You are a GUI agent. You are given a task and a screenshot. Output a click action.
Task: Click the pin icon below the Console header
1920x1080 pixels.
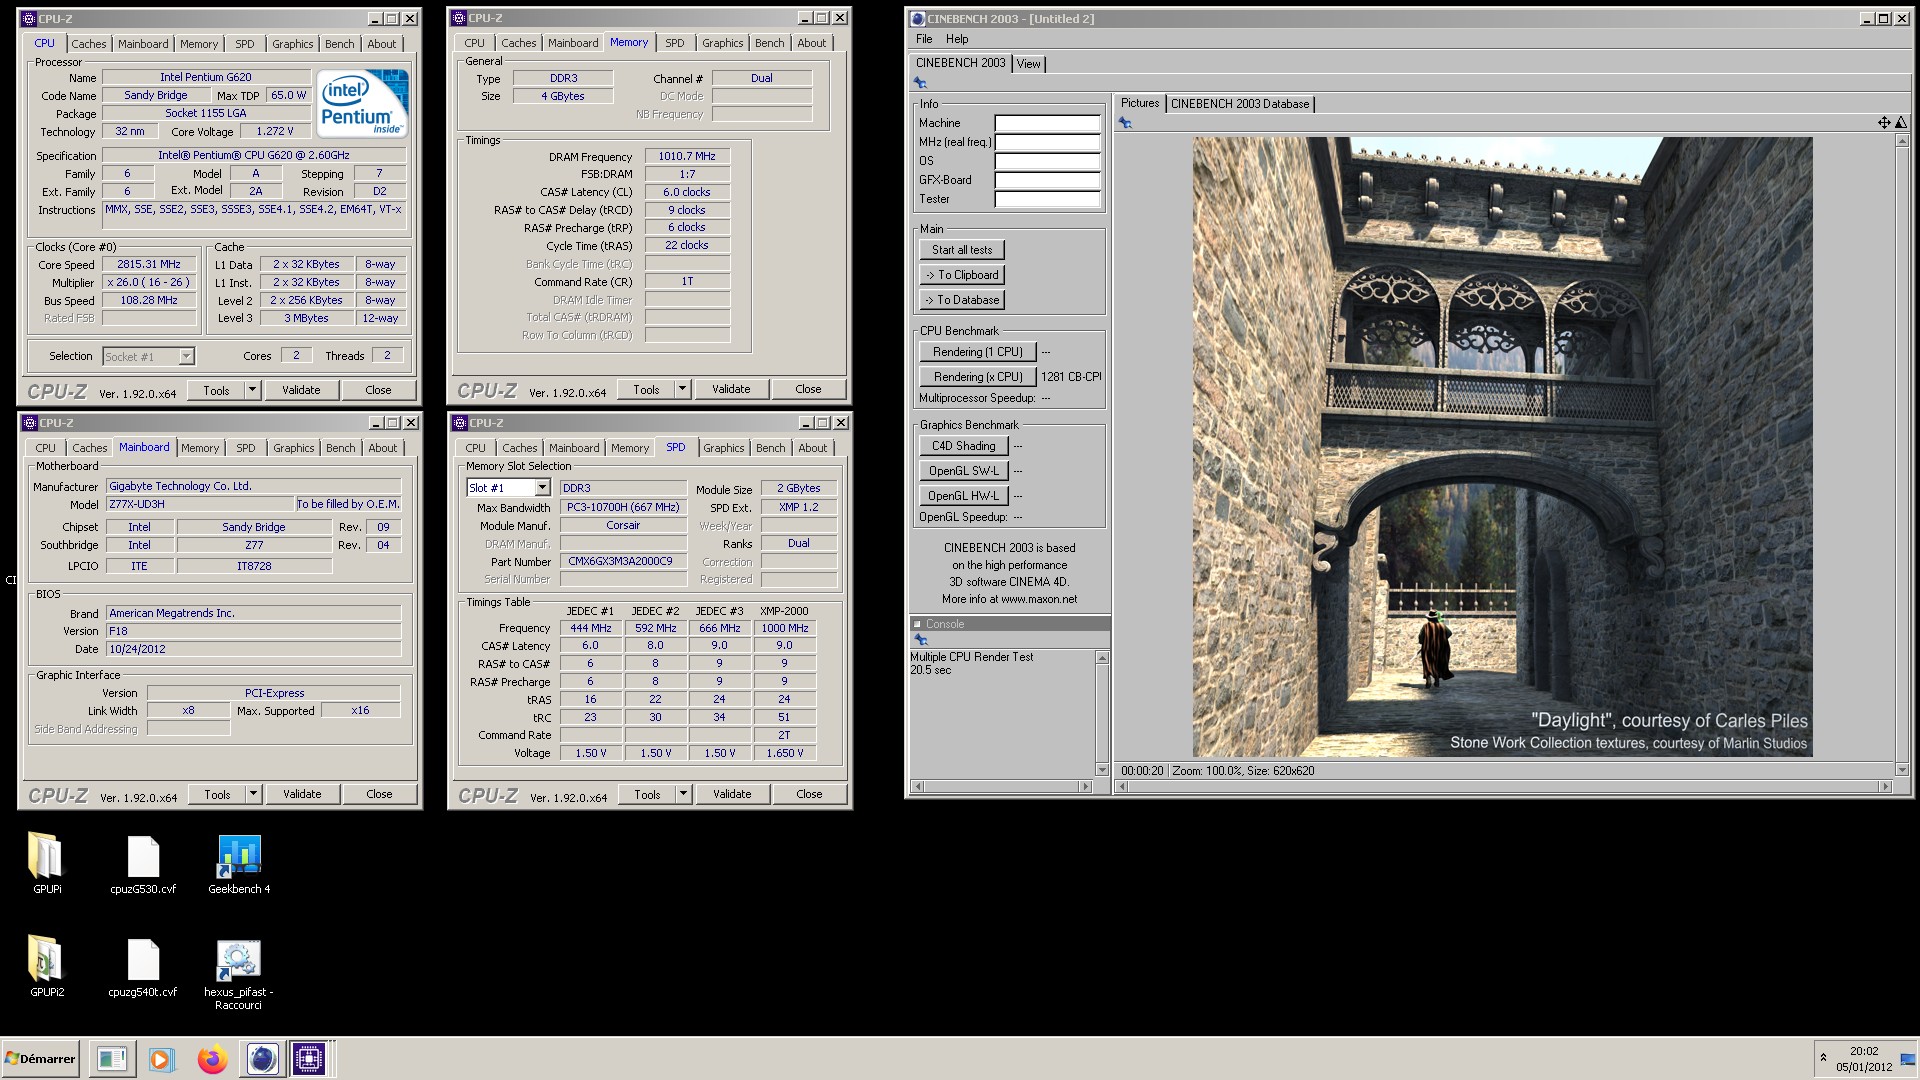pyautogui.click(x=919, y=640)
